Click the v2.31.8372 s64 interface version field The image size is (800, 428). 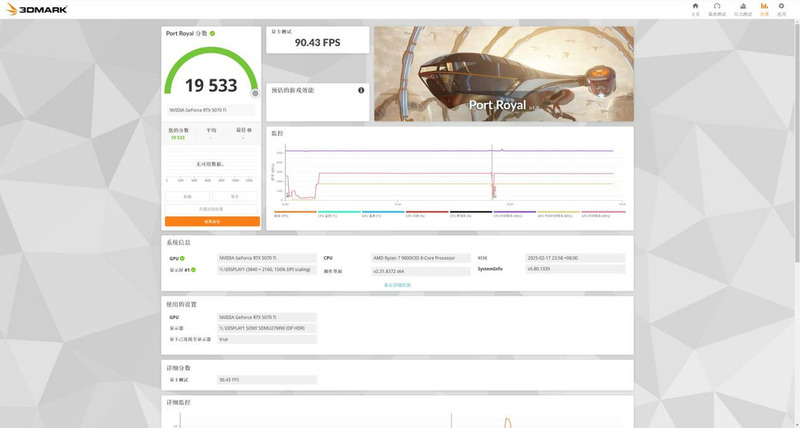[x=421, y=271]
